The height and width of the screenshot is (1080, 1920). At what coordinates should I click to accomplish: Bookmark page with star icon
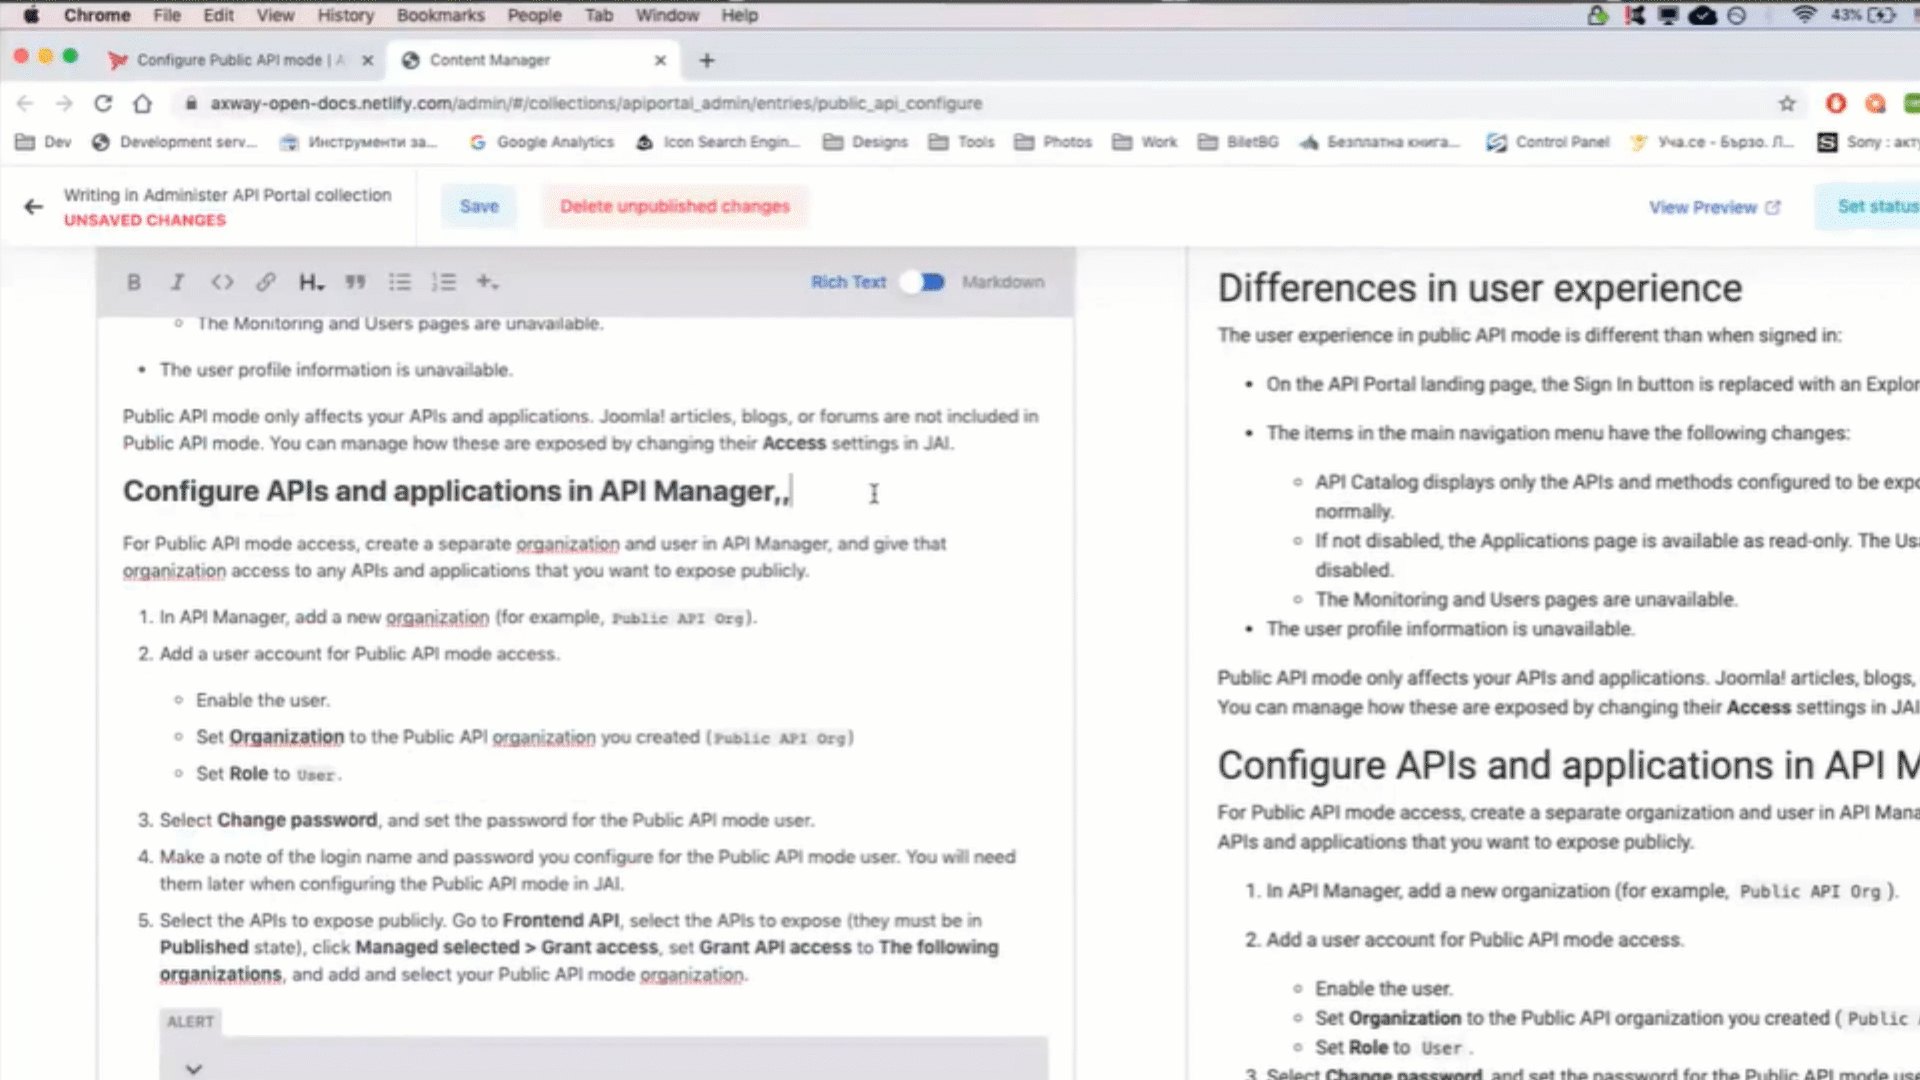pyautogui.click(x=1787, y=103)
